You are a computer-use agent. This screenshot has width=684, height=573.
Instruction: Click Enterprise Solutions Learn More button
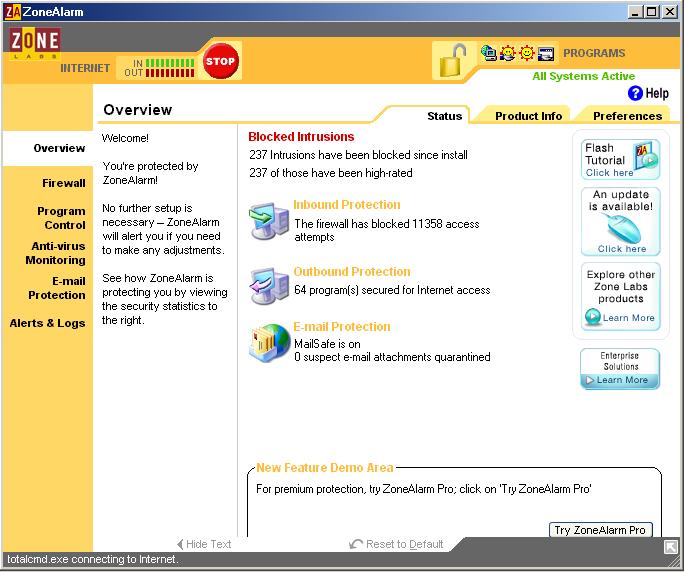(x=620, y=380)
